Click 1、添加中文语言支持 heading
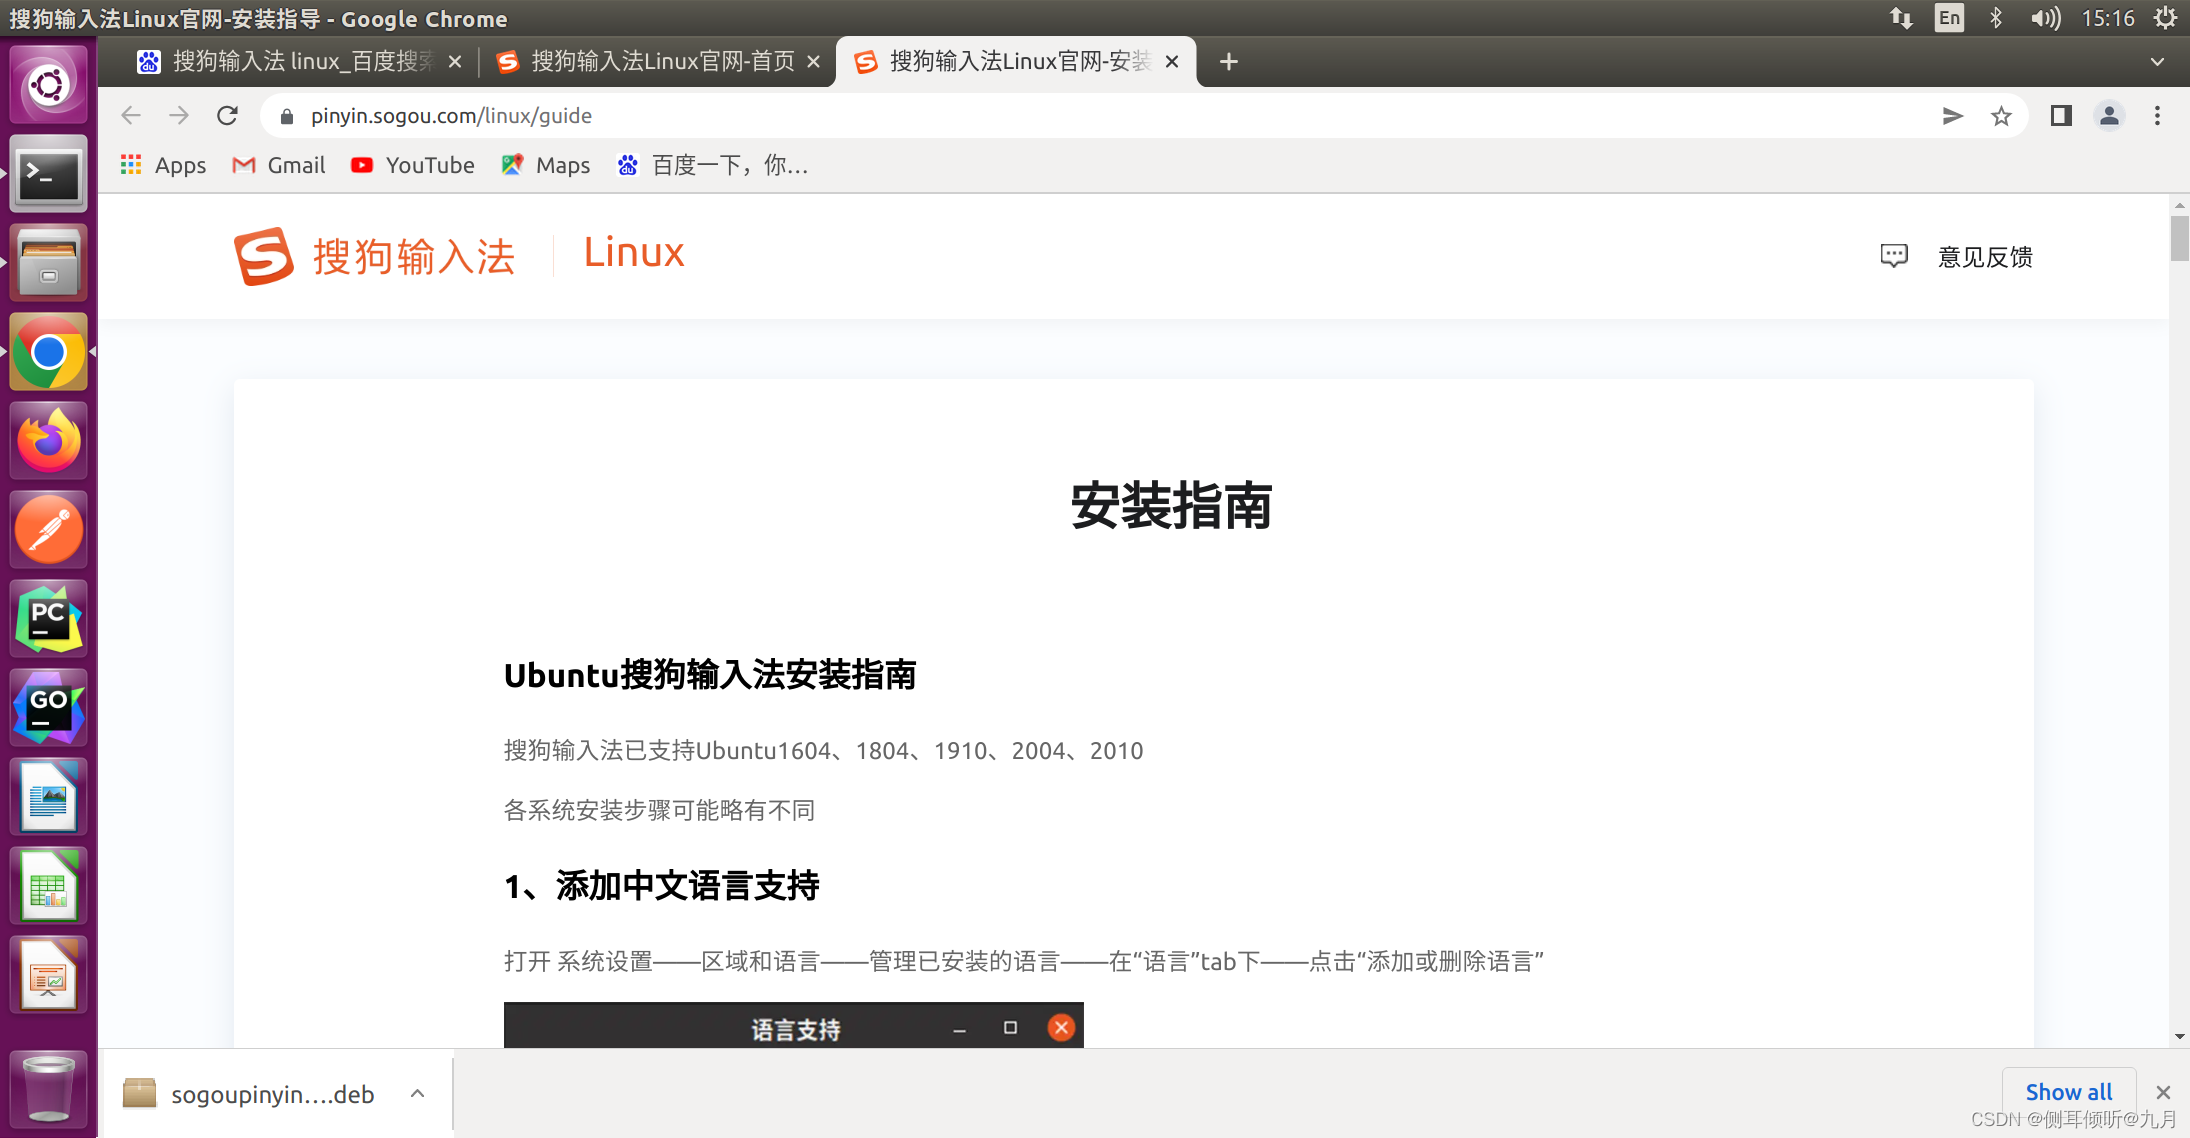 (x=661, y=886)
